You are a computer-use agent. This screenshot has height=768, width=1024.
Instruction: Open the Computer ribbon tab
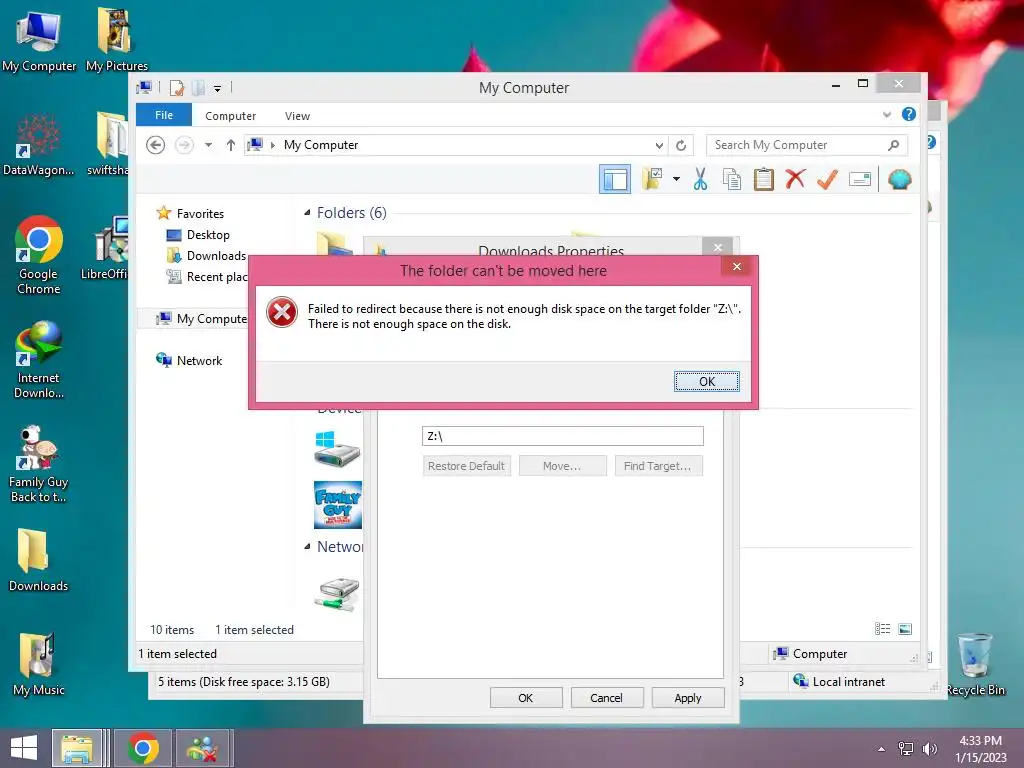(x=231, y=116)
